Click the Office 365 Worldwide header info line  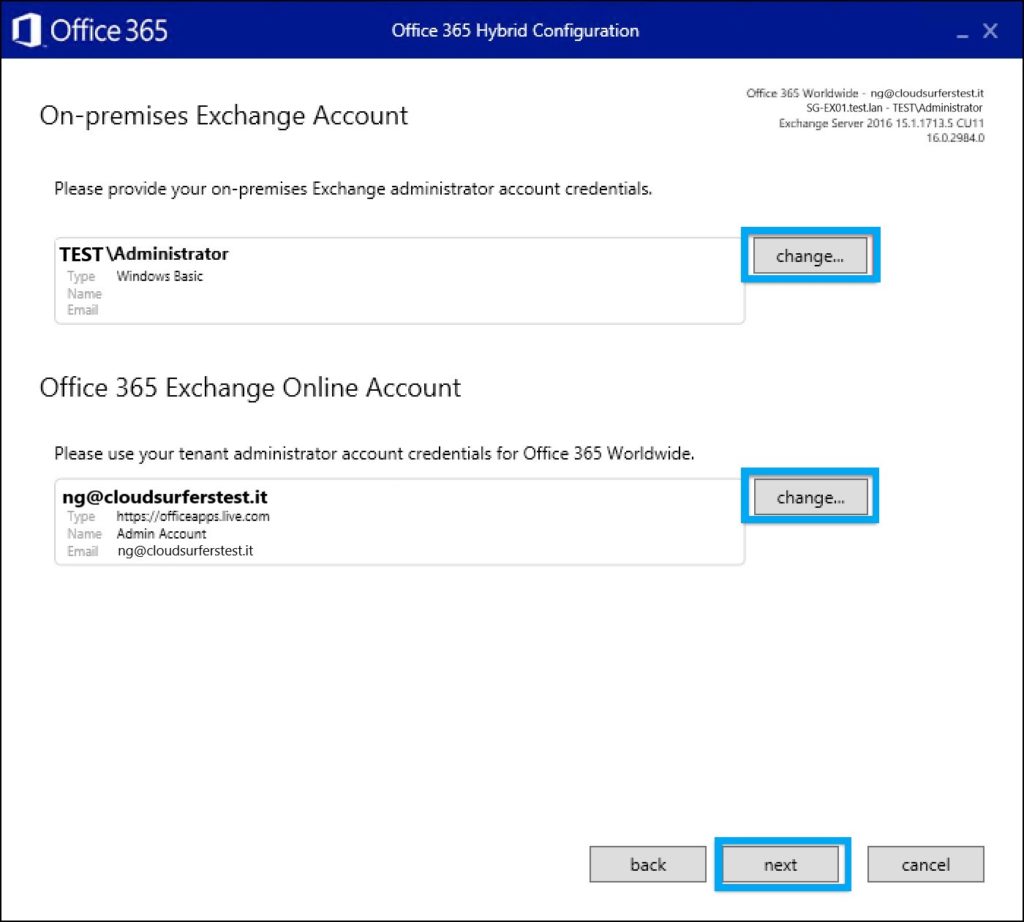coord(865,93)
